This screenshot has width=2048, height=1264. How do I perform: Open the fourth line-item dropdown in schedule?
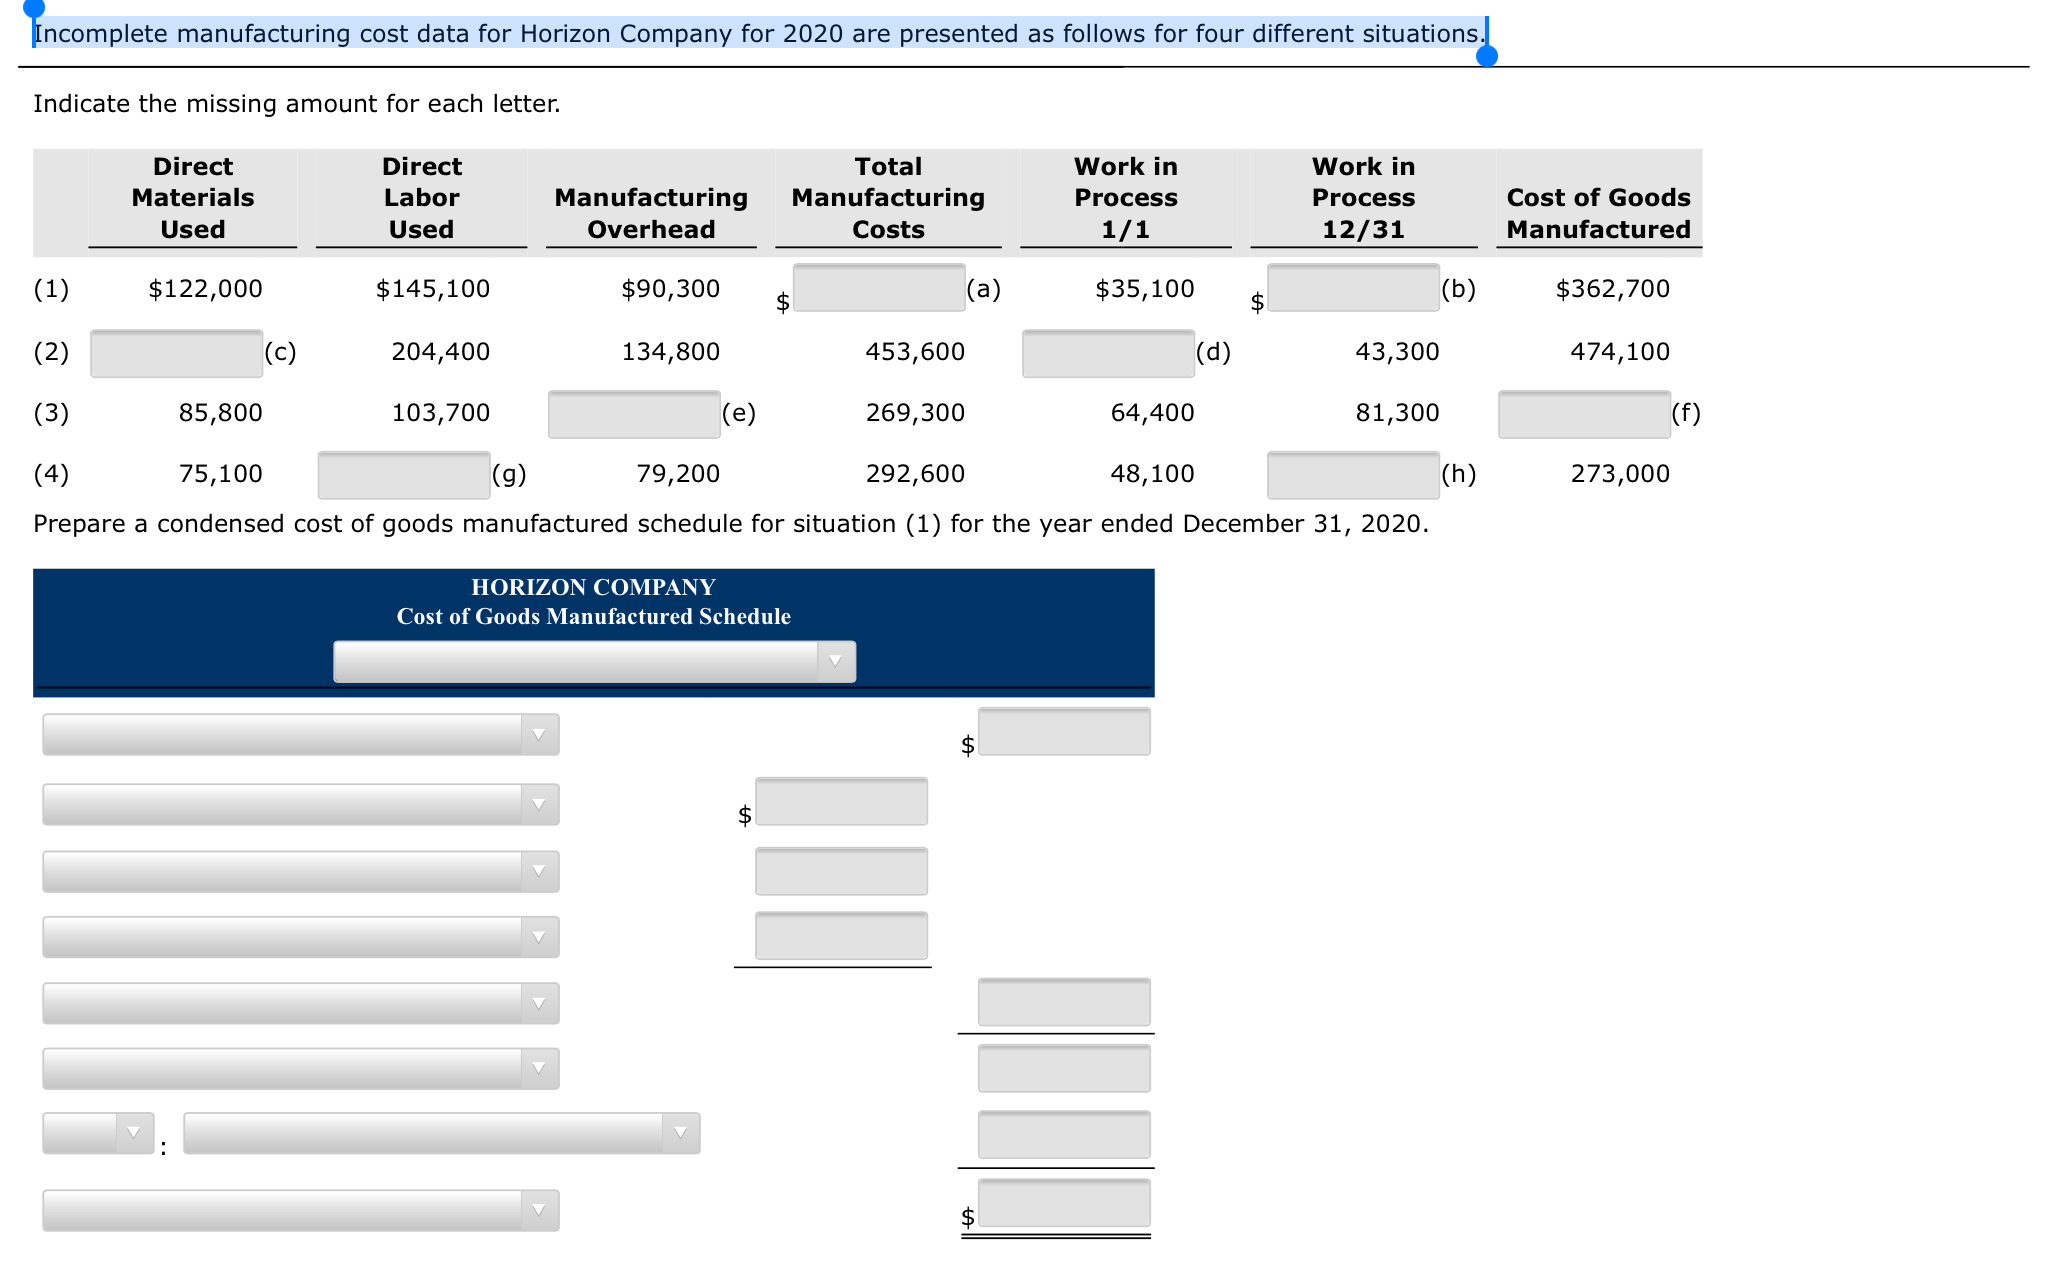coord(300,938)
